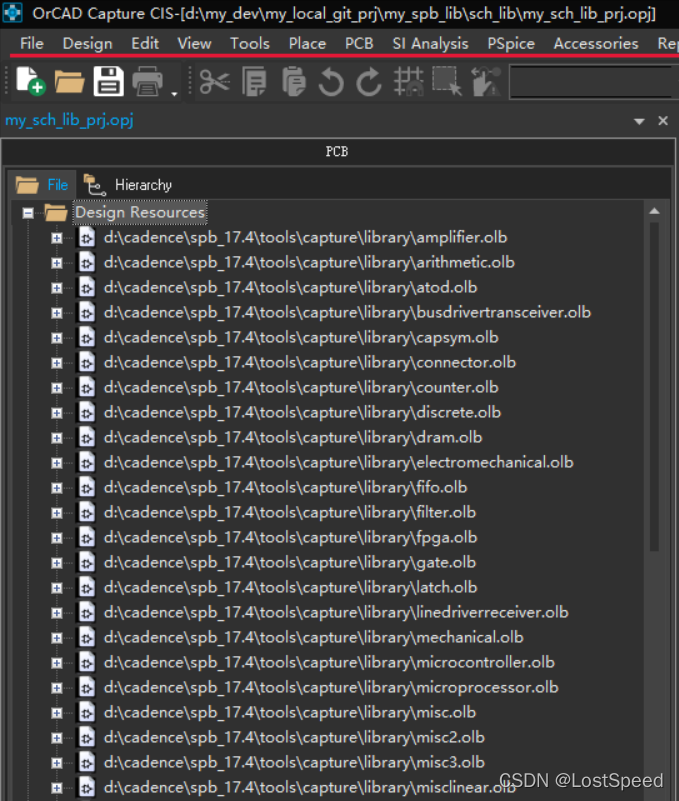Click the New document toolbar icon
The height and width of the screenshot is (801, 679).
pos(30,82)
